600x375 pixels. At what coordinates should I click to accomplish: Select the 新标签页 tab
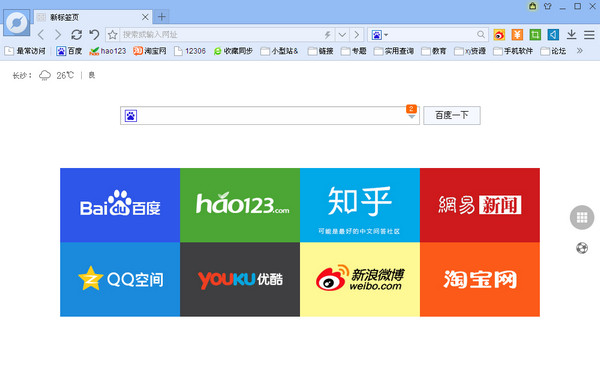(92, 17)
